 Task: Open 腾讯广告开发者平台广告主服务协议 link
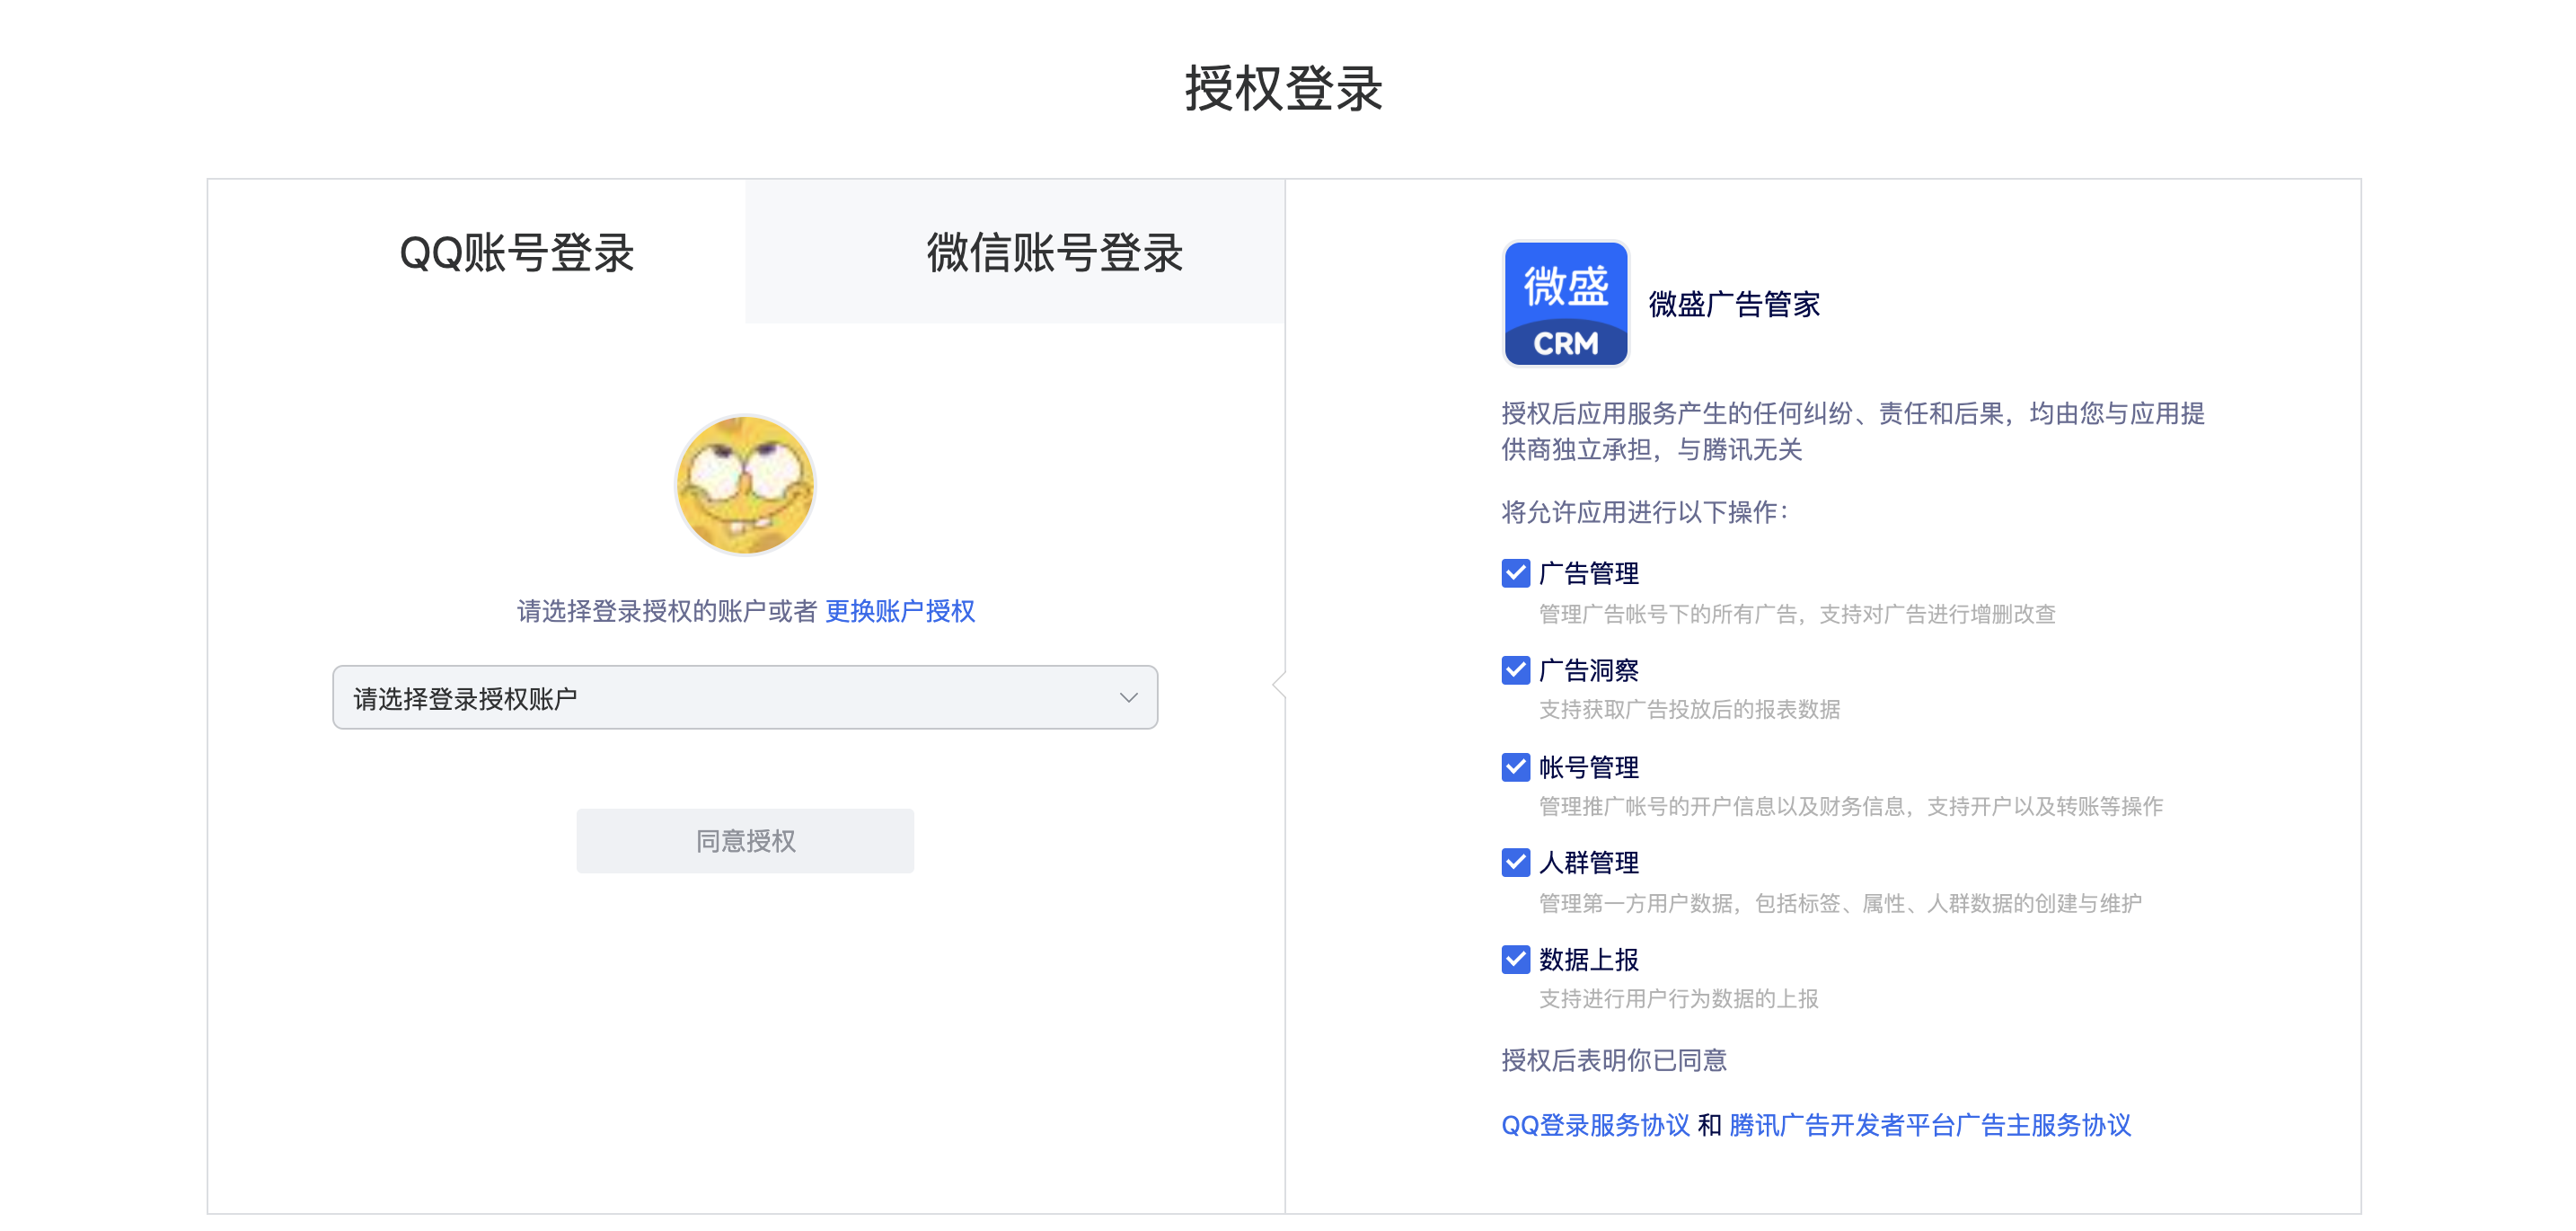[x=1930, y=1125]
